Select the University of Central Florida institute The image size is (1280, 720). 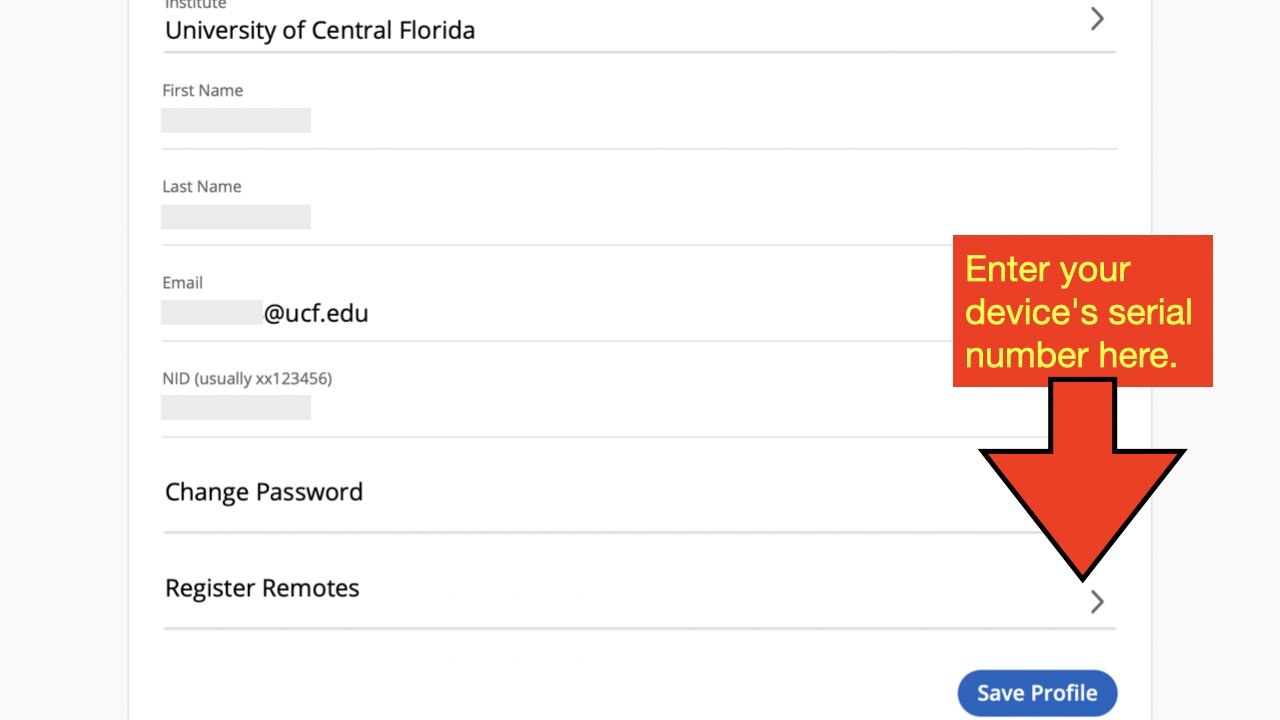(320, 30)
